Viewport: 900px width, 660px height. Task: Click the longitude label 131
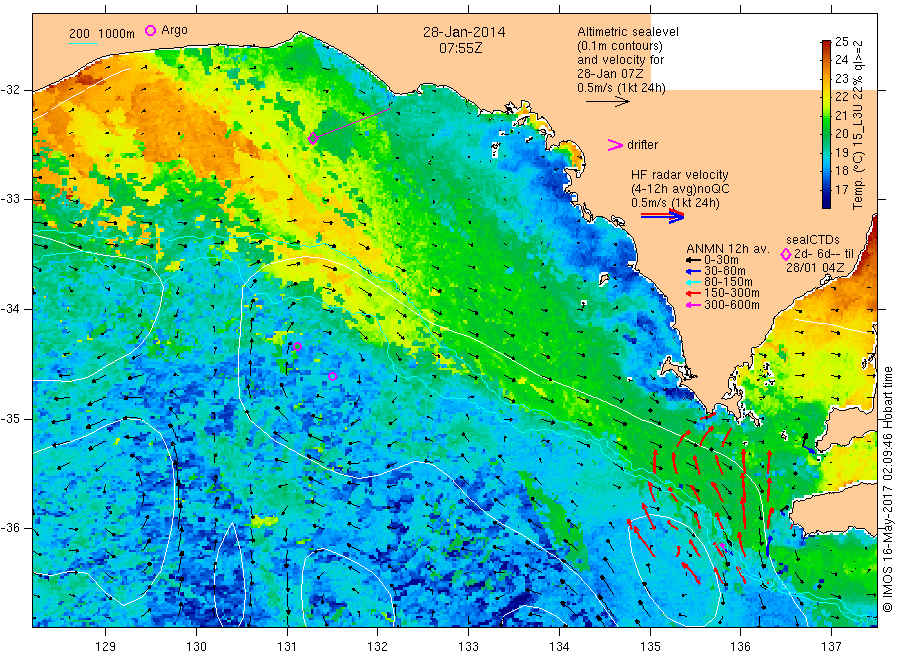pyautogui.click(x=287, y=647)
